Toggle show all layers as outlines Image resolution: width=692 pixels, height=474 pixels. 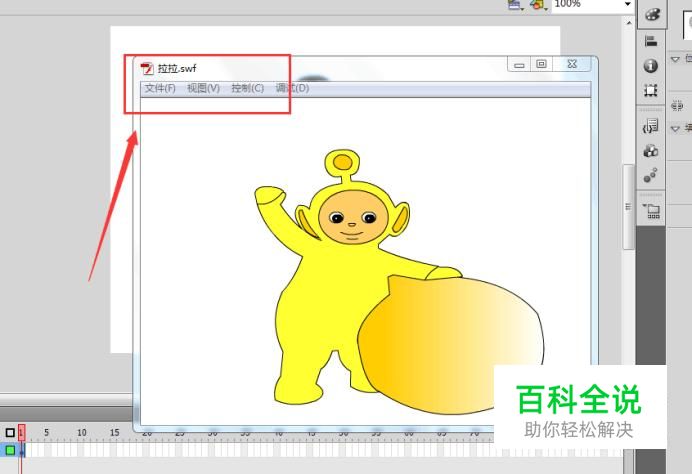[x=10, y=433]
